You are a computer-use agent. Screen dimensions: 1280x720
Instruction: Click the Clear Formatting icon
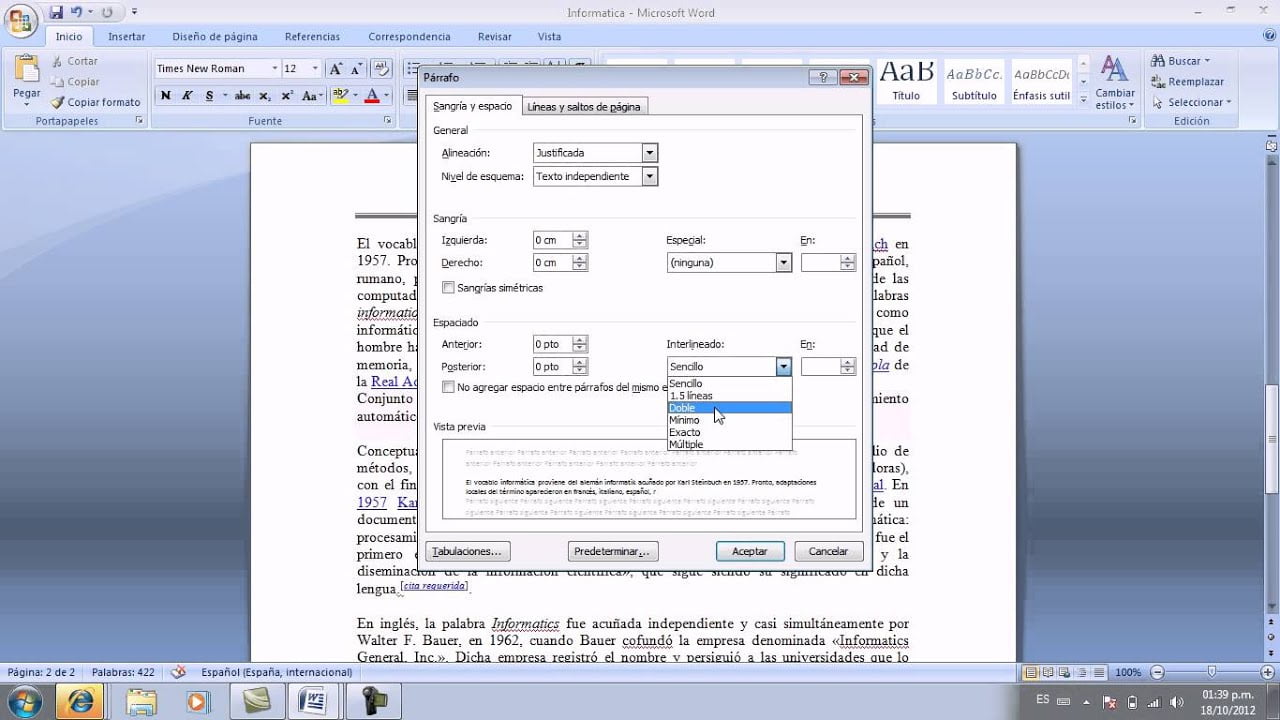(x=382, y=69)
